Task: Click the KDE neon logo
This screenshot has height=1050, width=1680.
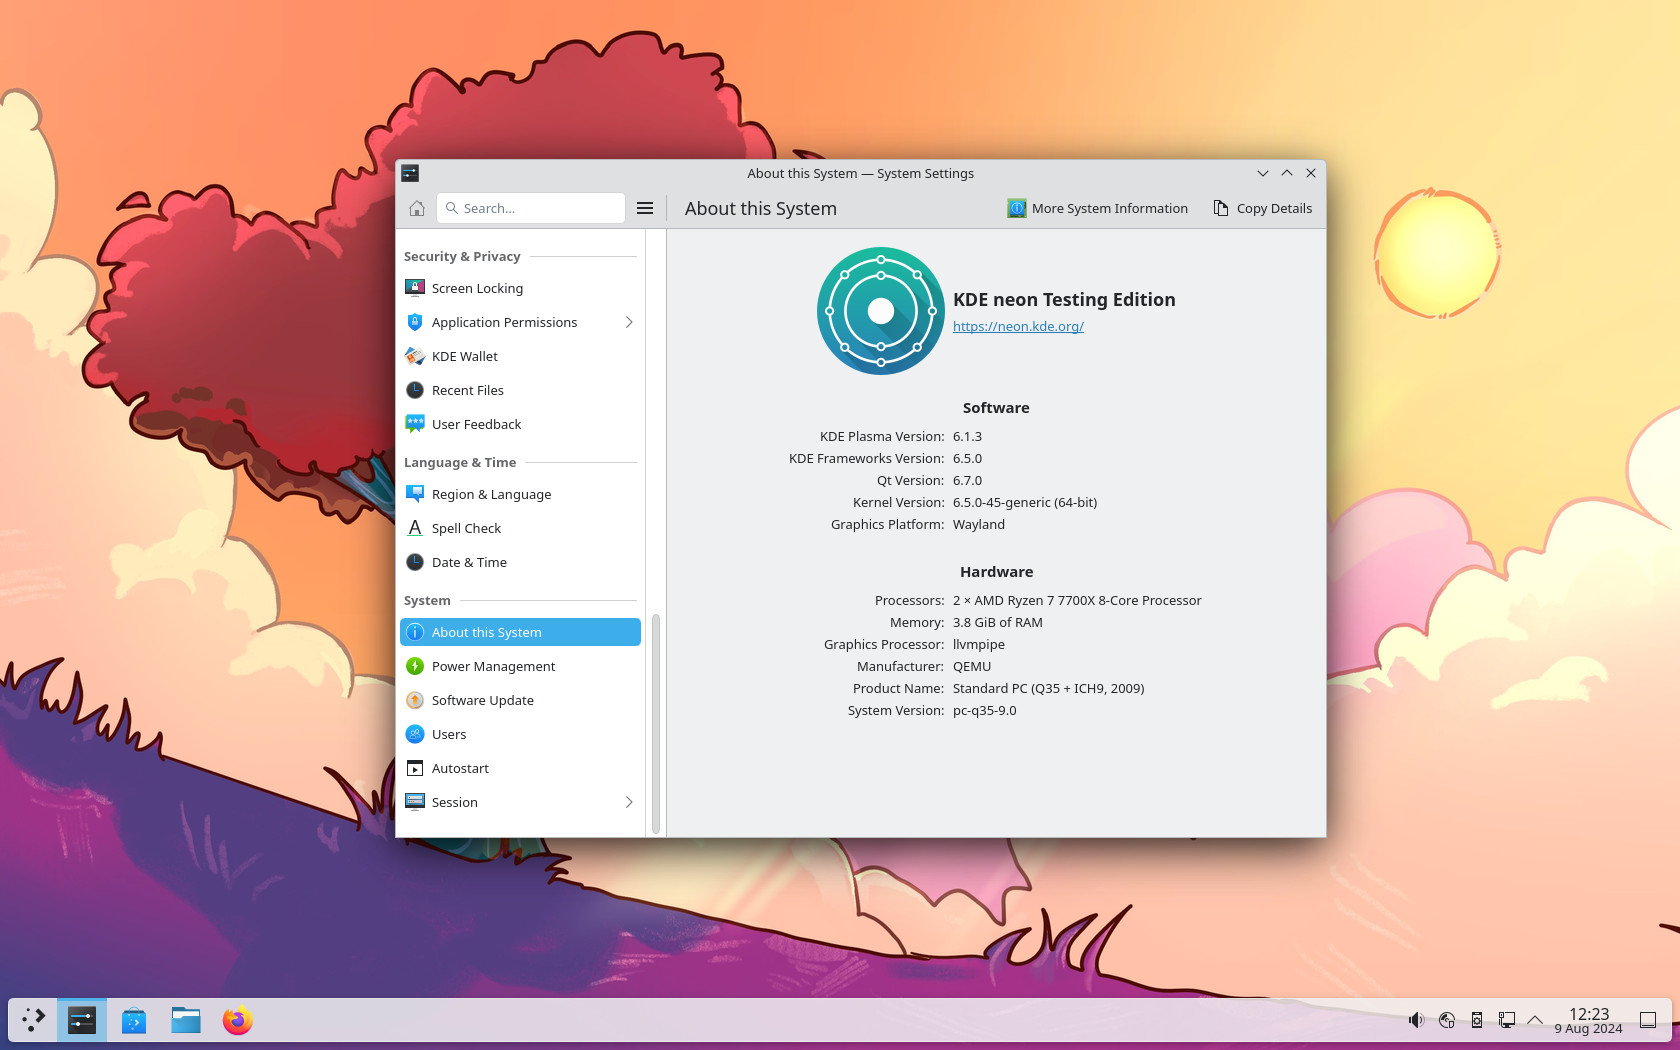Action: click(881, 311)
